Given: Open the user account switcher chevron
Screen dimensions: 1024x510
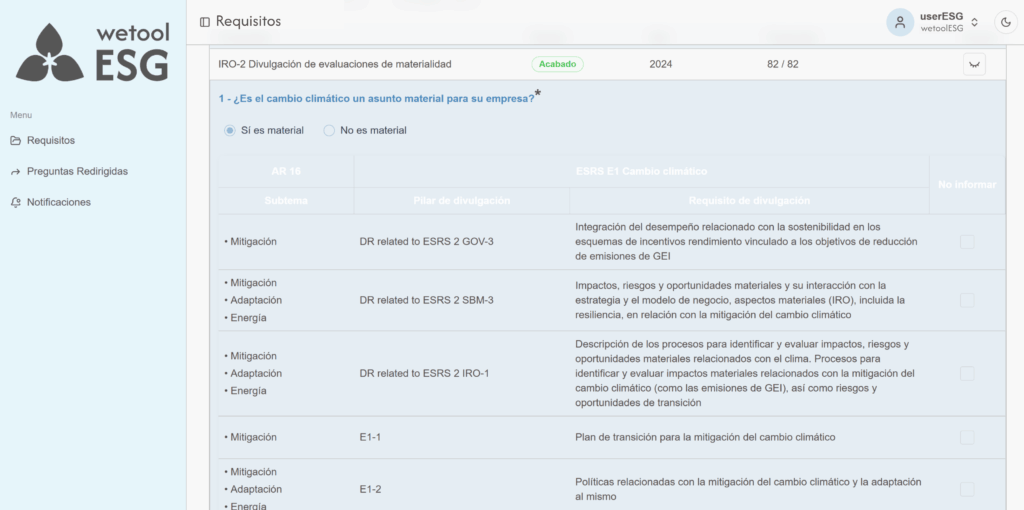Looking at the screenshot, I should [974, 22].
